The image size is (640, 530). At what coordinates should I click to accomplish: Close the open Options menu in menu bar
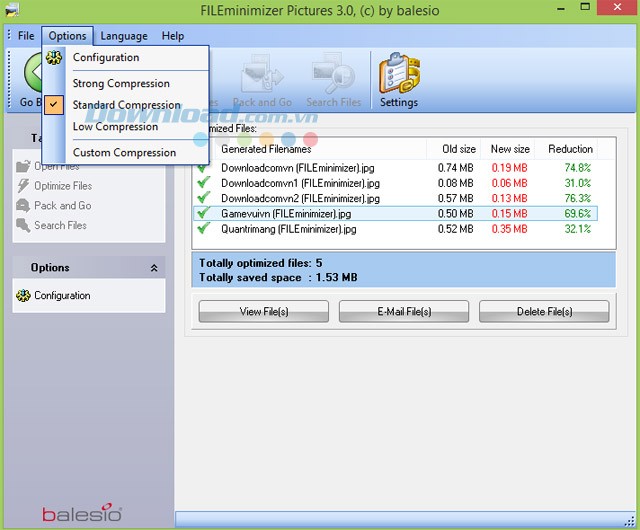point(67,36)
